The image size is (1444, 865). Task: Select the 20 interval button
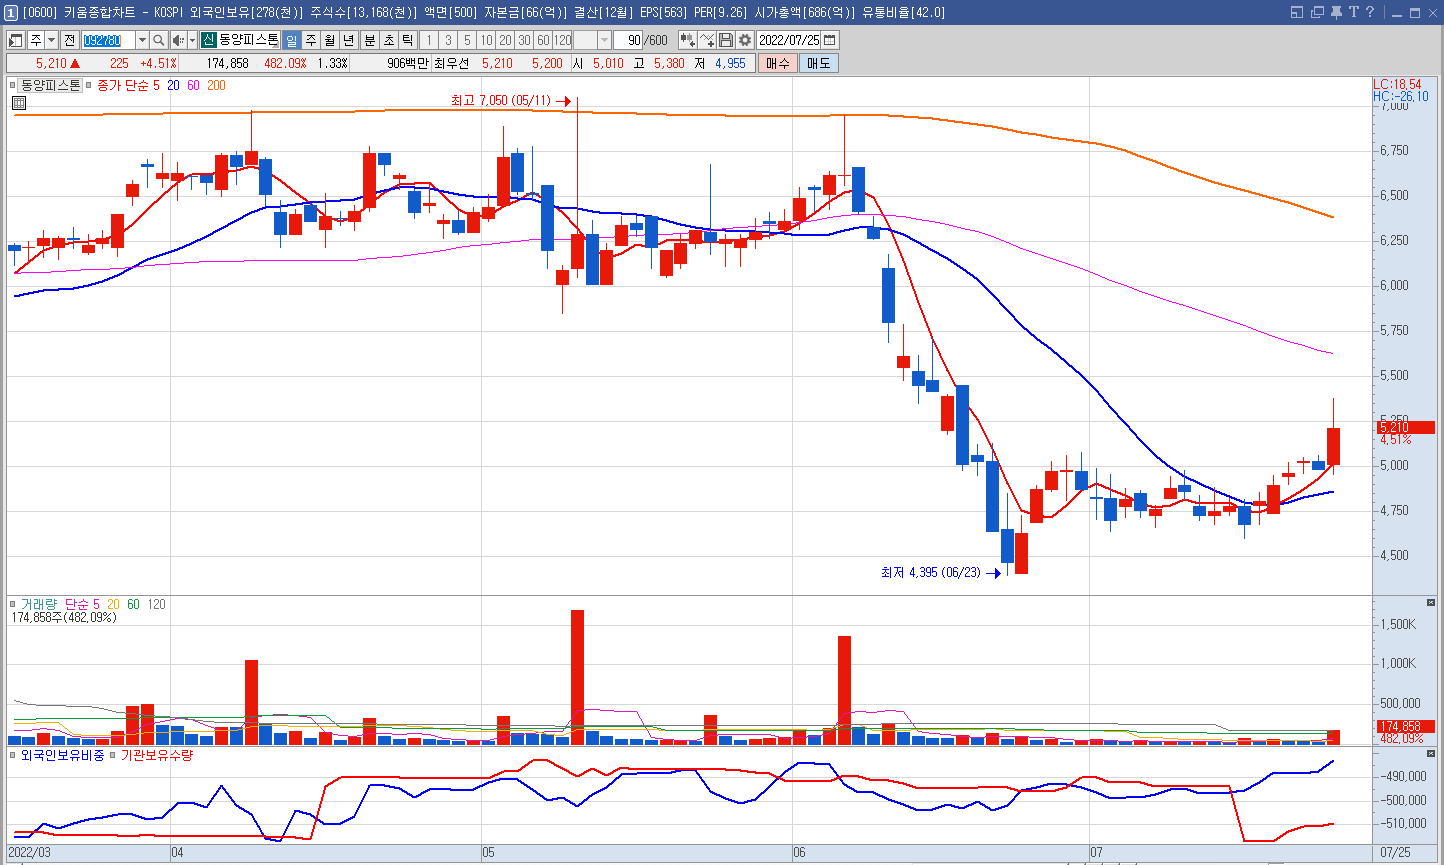(504, 40)
